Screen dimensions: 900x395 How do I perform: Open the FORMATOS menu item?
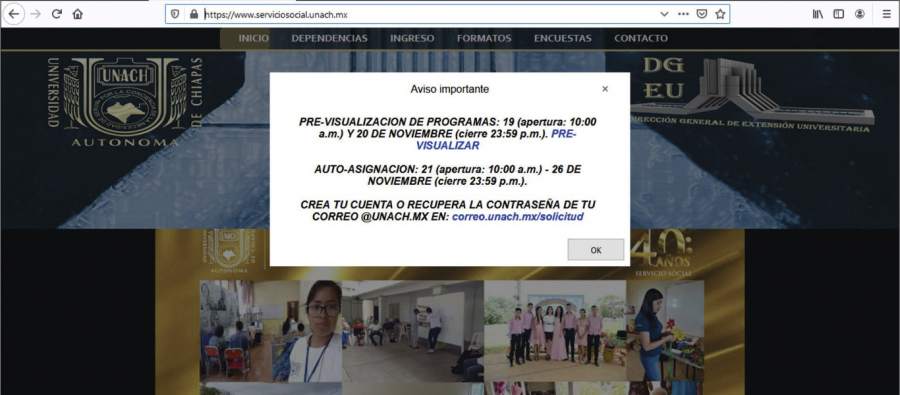[x=484, y=38]
